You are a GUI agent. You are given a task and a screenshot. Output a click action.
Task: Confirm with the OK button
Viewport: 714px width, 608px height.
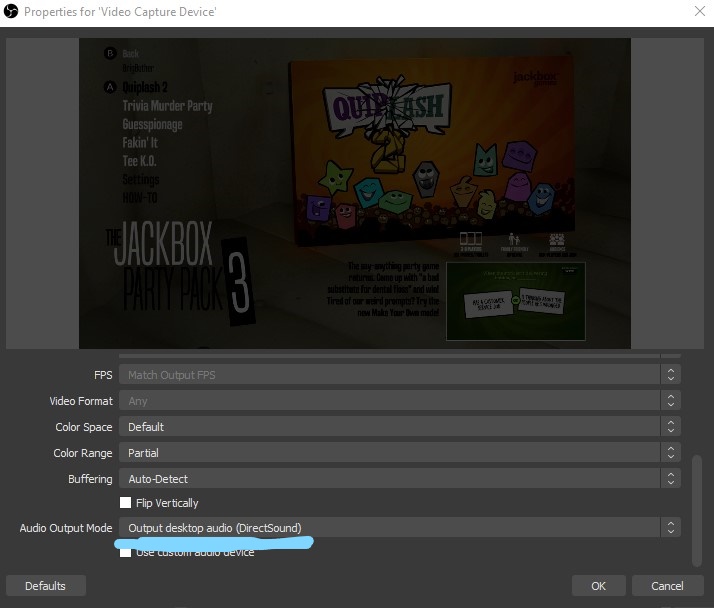598,586
